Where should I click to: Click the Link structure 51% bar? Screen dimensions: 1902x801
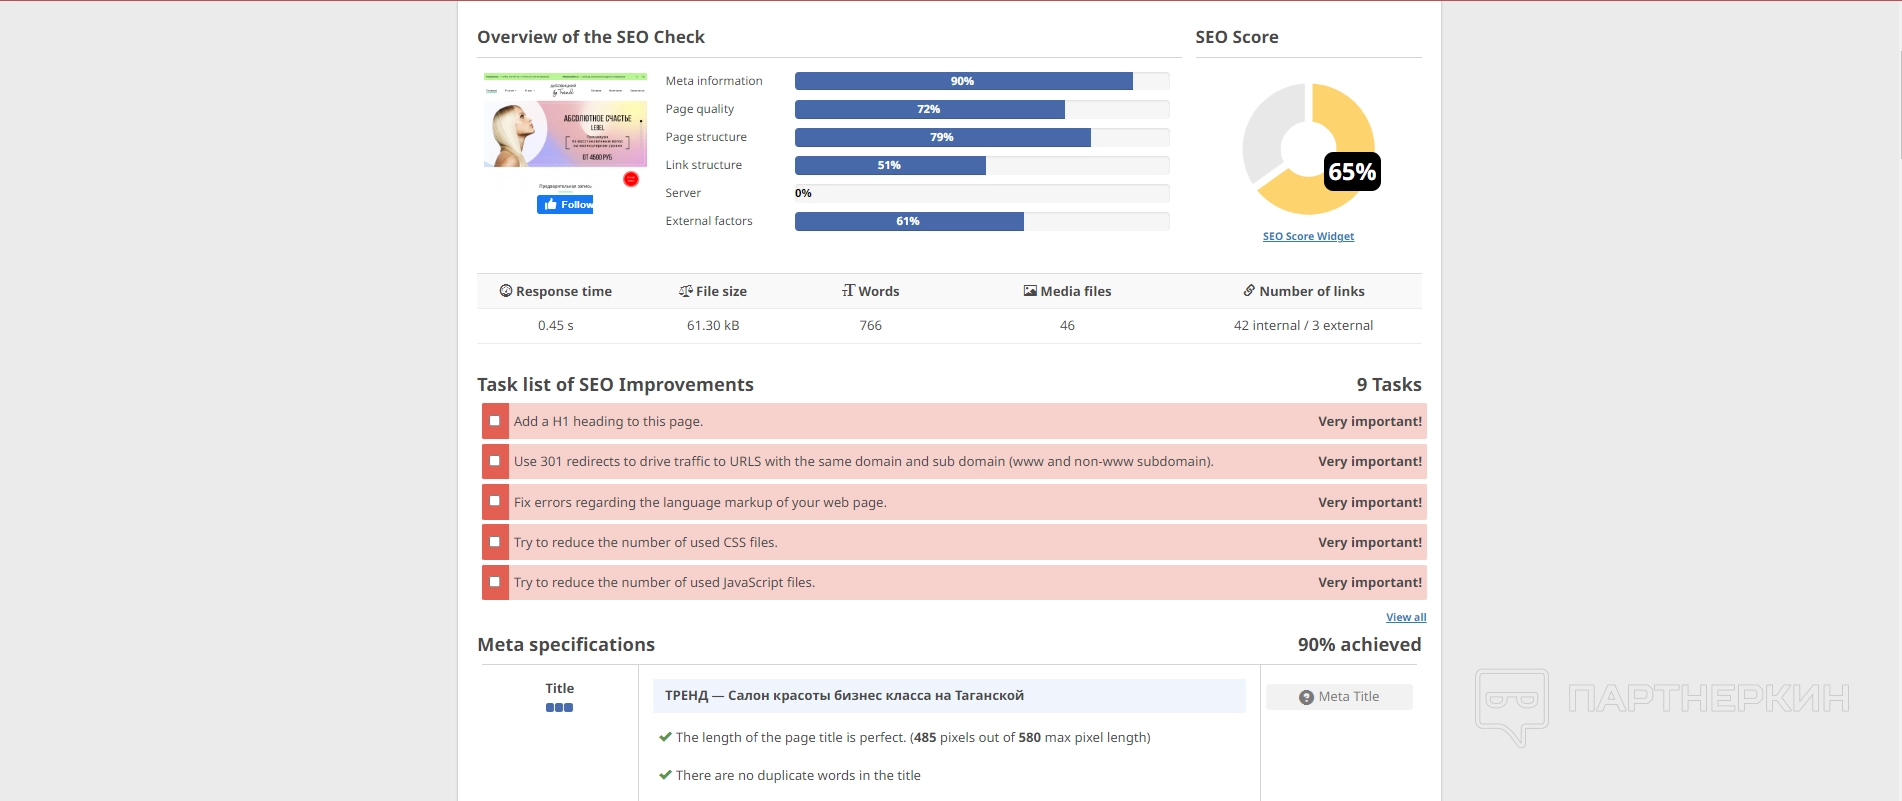(x=889, y=165)
